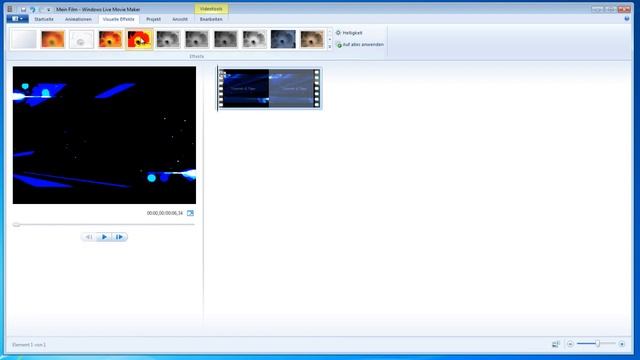Close the Movie Maker window

[624, 9]
